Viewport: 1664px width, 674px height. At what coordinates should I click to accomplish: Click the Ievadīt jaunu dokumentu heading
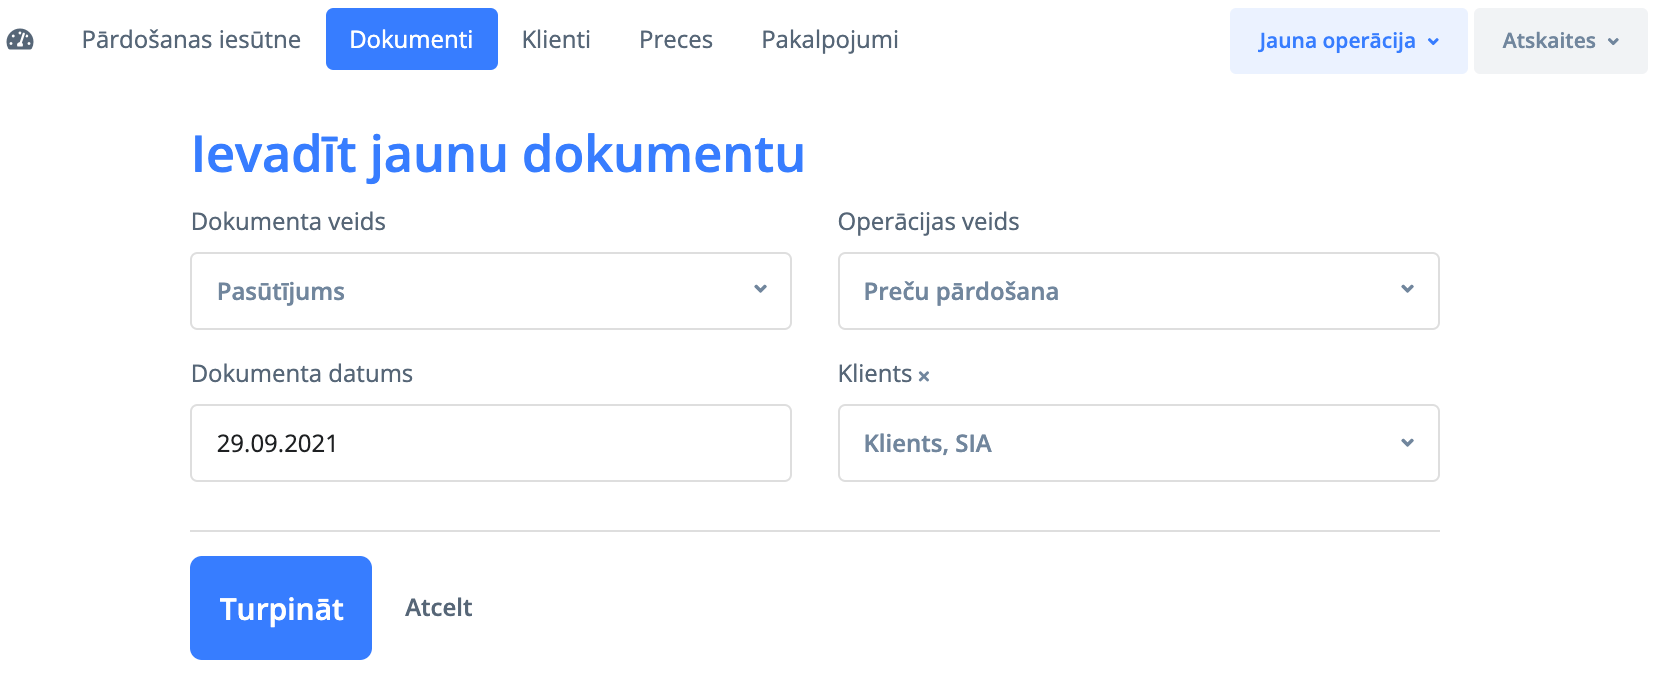pyautogui.click(x=498, y=154)
